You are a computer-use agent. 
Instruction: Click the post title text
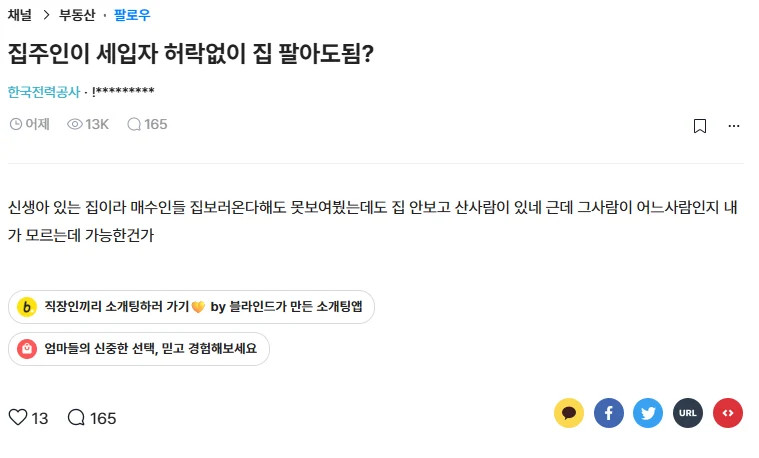pyautogui.click(x=191, y=53)
